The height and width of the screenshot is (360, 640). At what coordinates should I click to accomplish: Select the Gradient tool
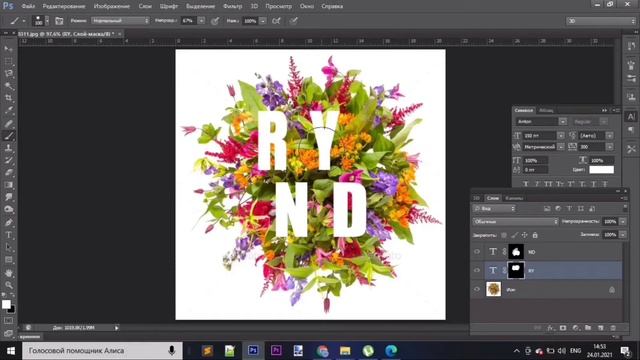pyautogui.click(x=9, y=185)
